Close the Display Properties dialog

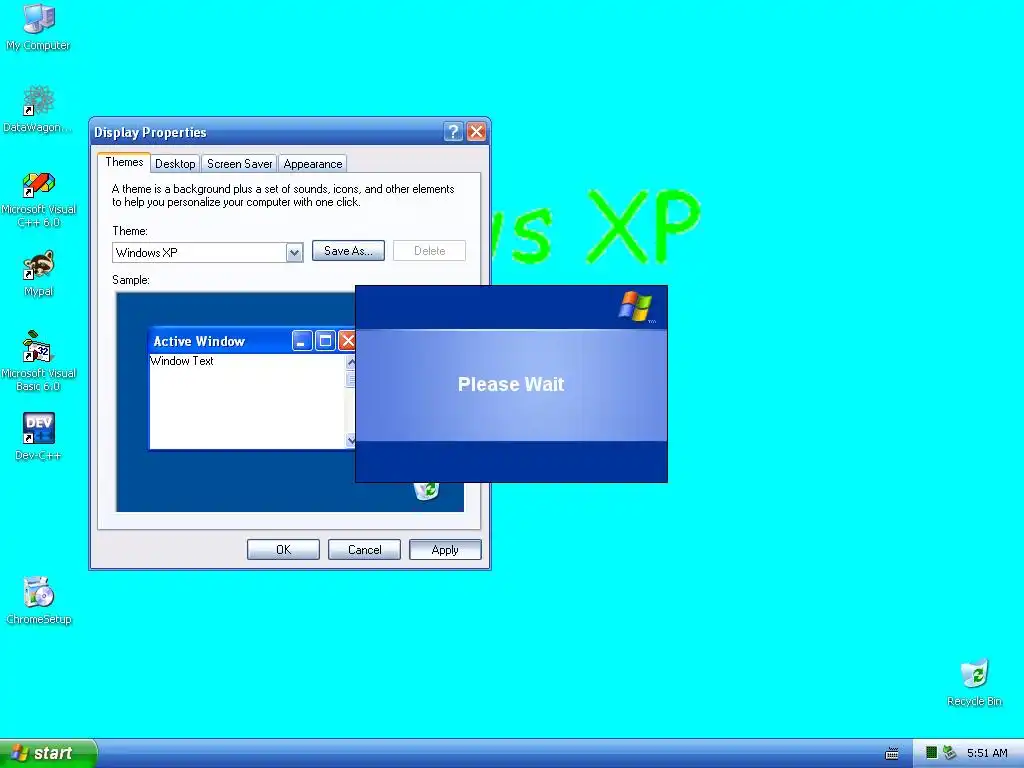[476, 132]
